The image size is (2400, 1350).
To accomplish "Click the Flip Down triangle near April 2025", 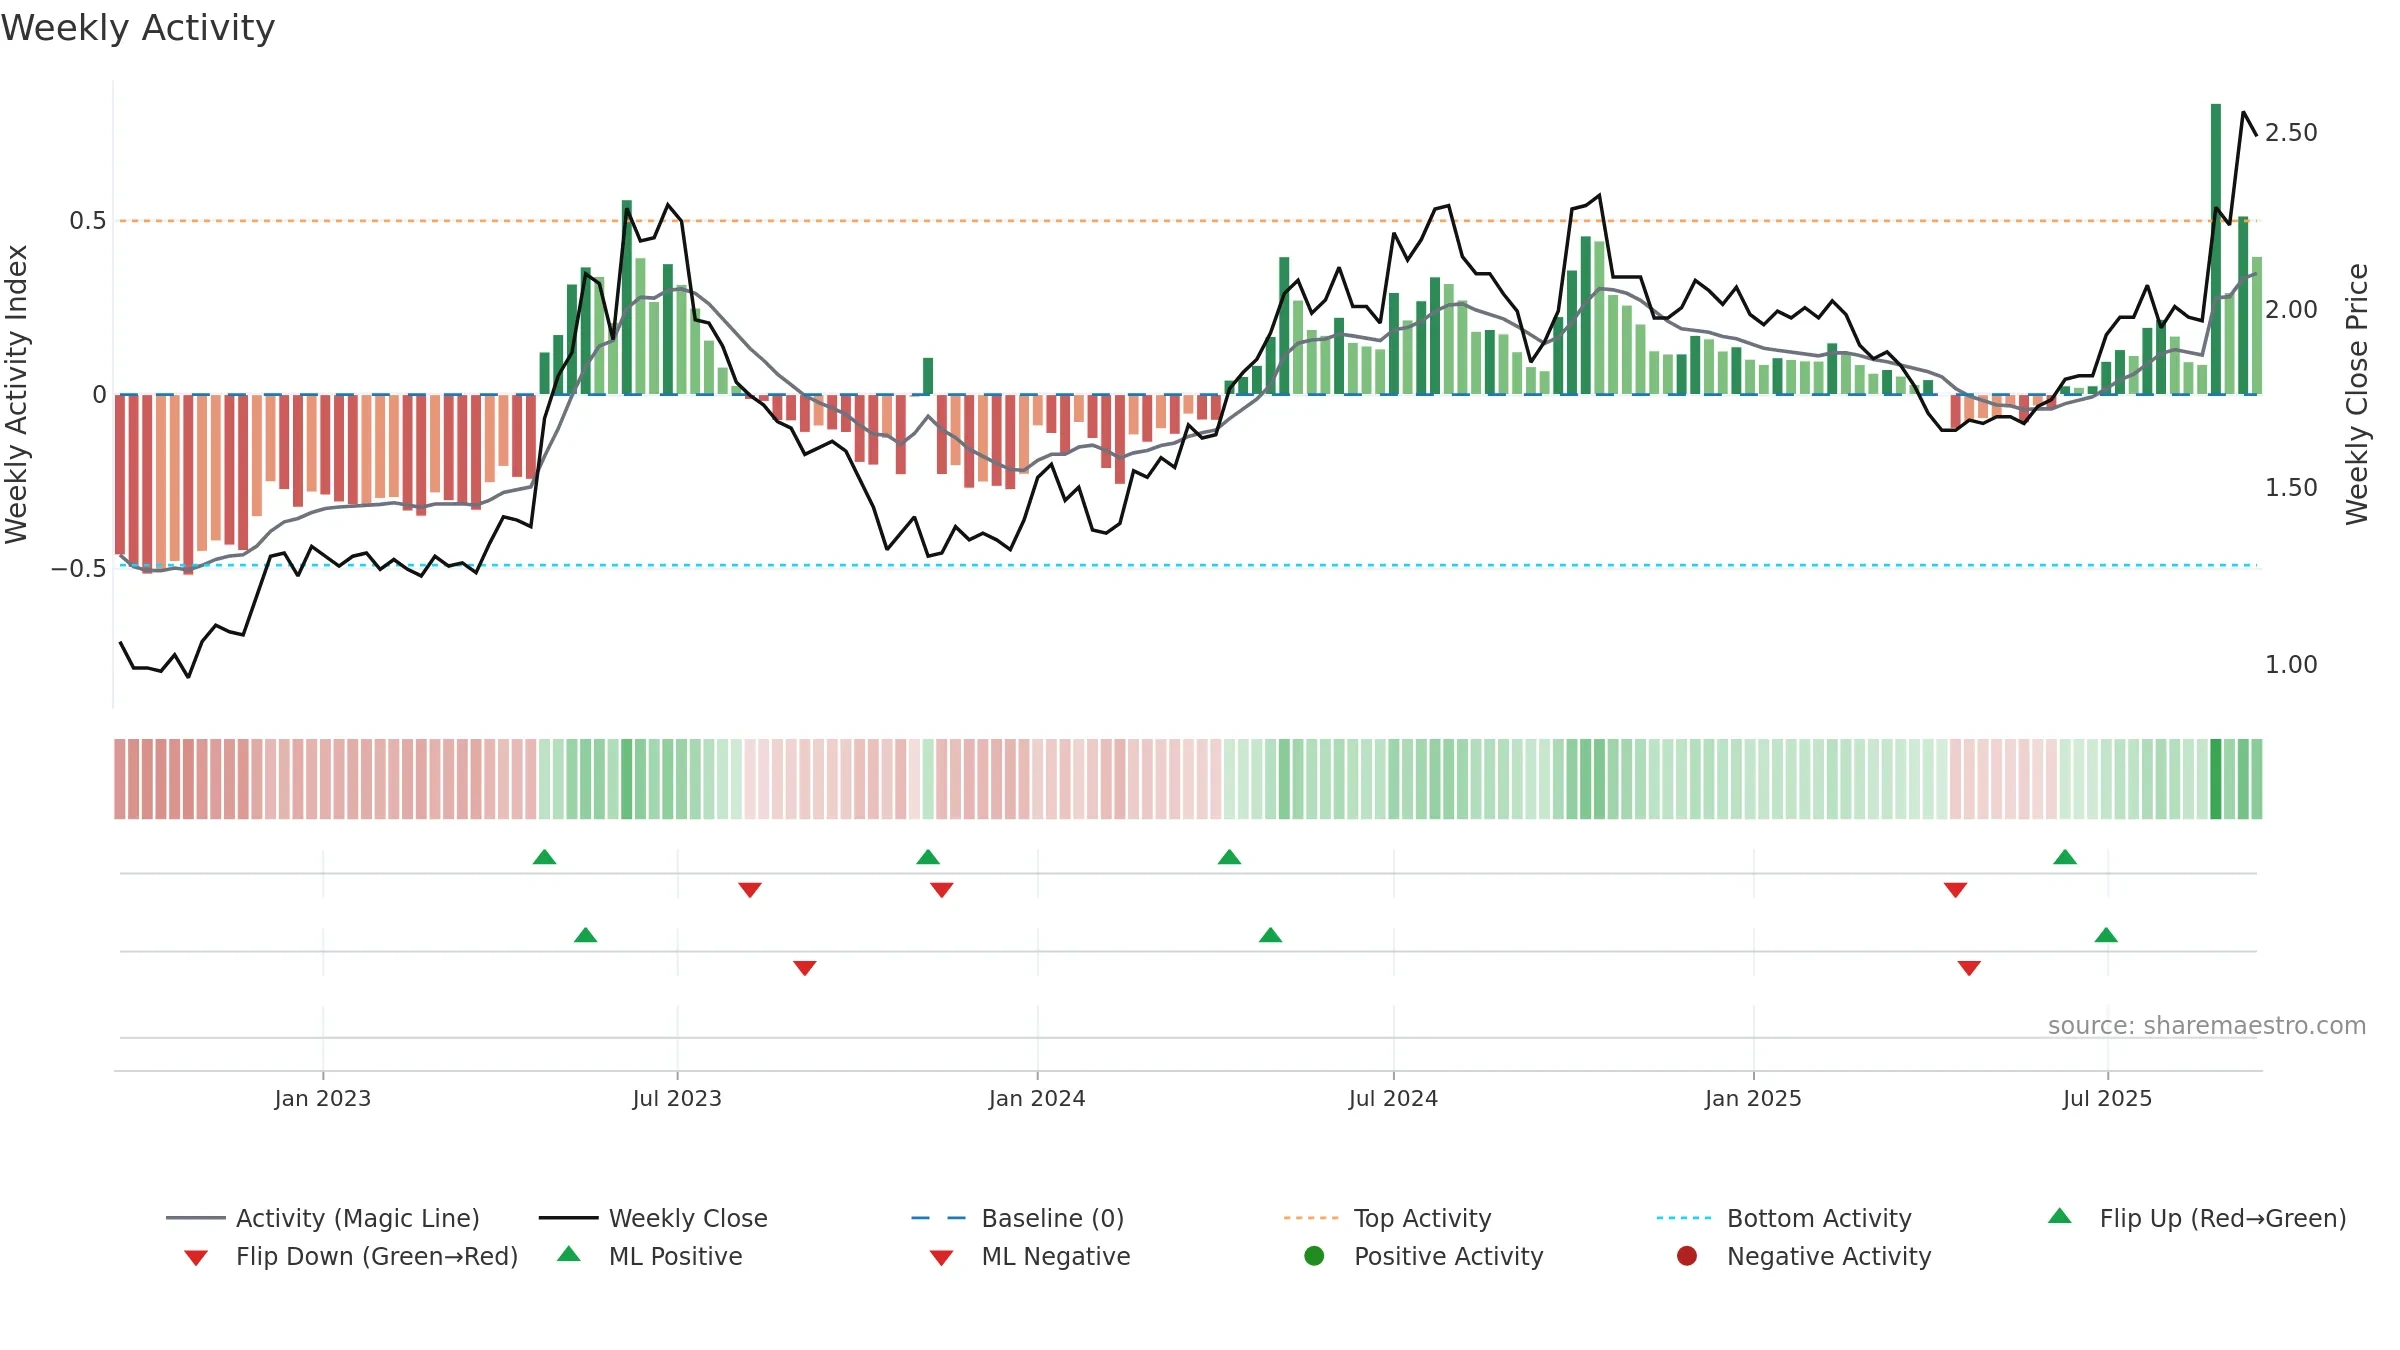I will pyautogui.click(x=1956, y=890).
